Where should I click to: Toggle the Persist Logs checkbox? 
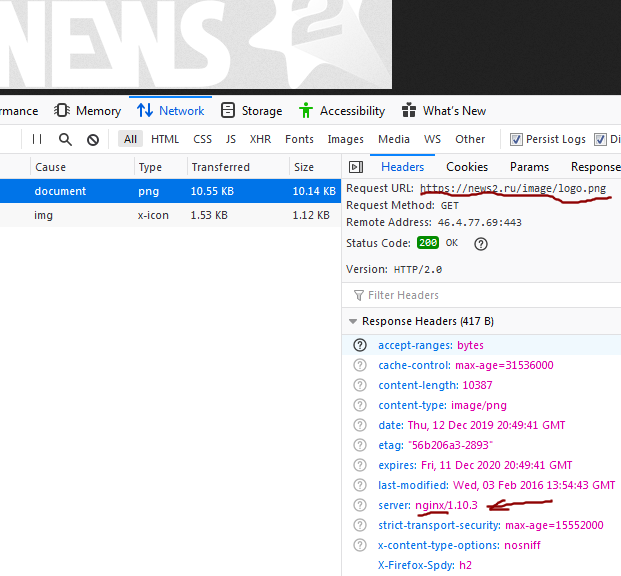click(516, 139)
